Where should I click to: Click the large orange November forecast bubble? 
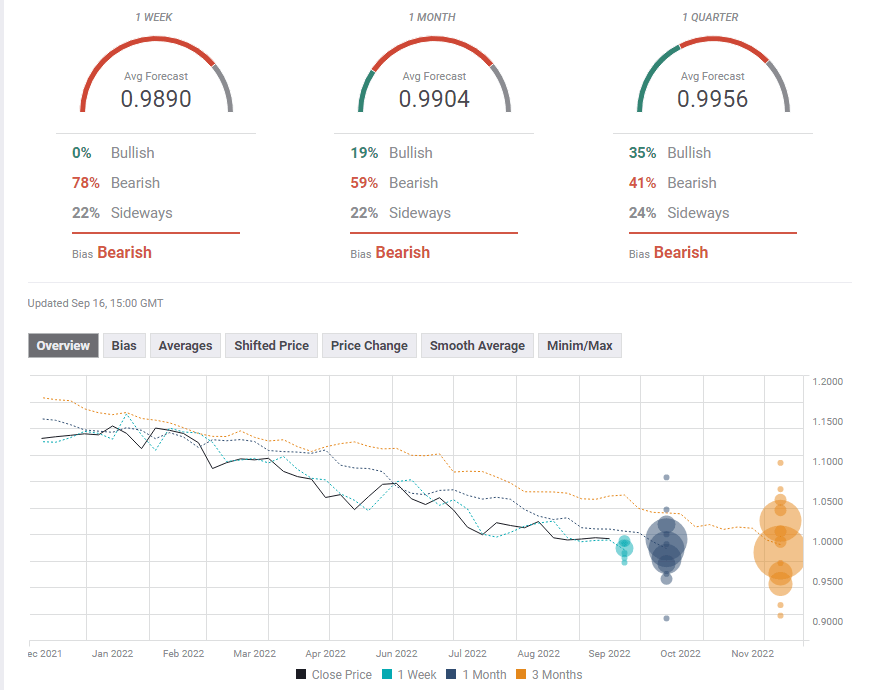pyautogui.click(x=779, y=552)
